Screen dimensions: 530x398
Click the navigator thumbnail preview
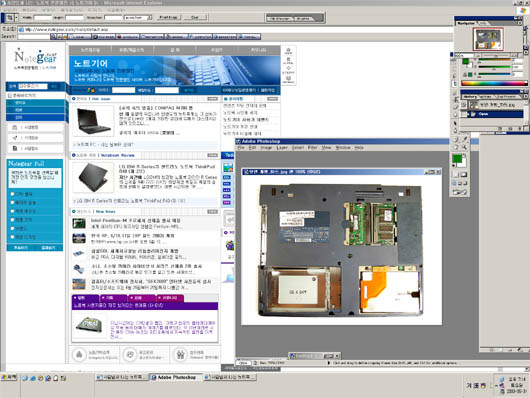click(488, 39)
